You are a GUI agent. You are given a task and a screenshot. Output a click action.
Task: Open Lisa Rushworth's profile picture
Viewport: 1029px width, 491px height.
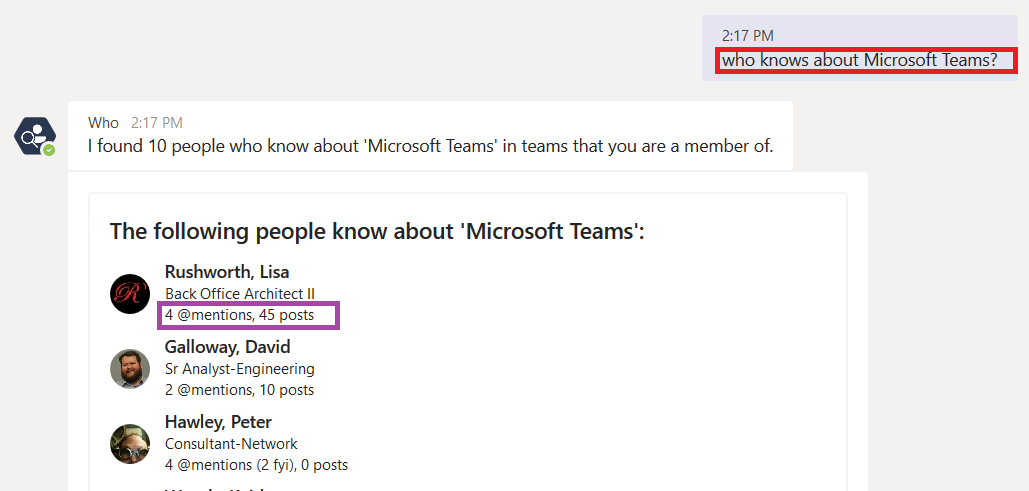[130, 293]
